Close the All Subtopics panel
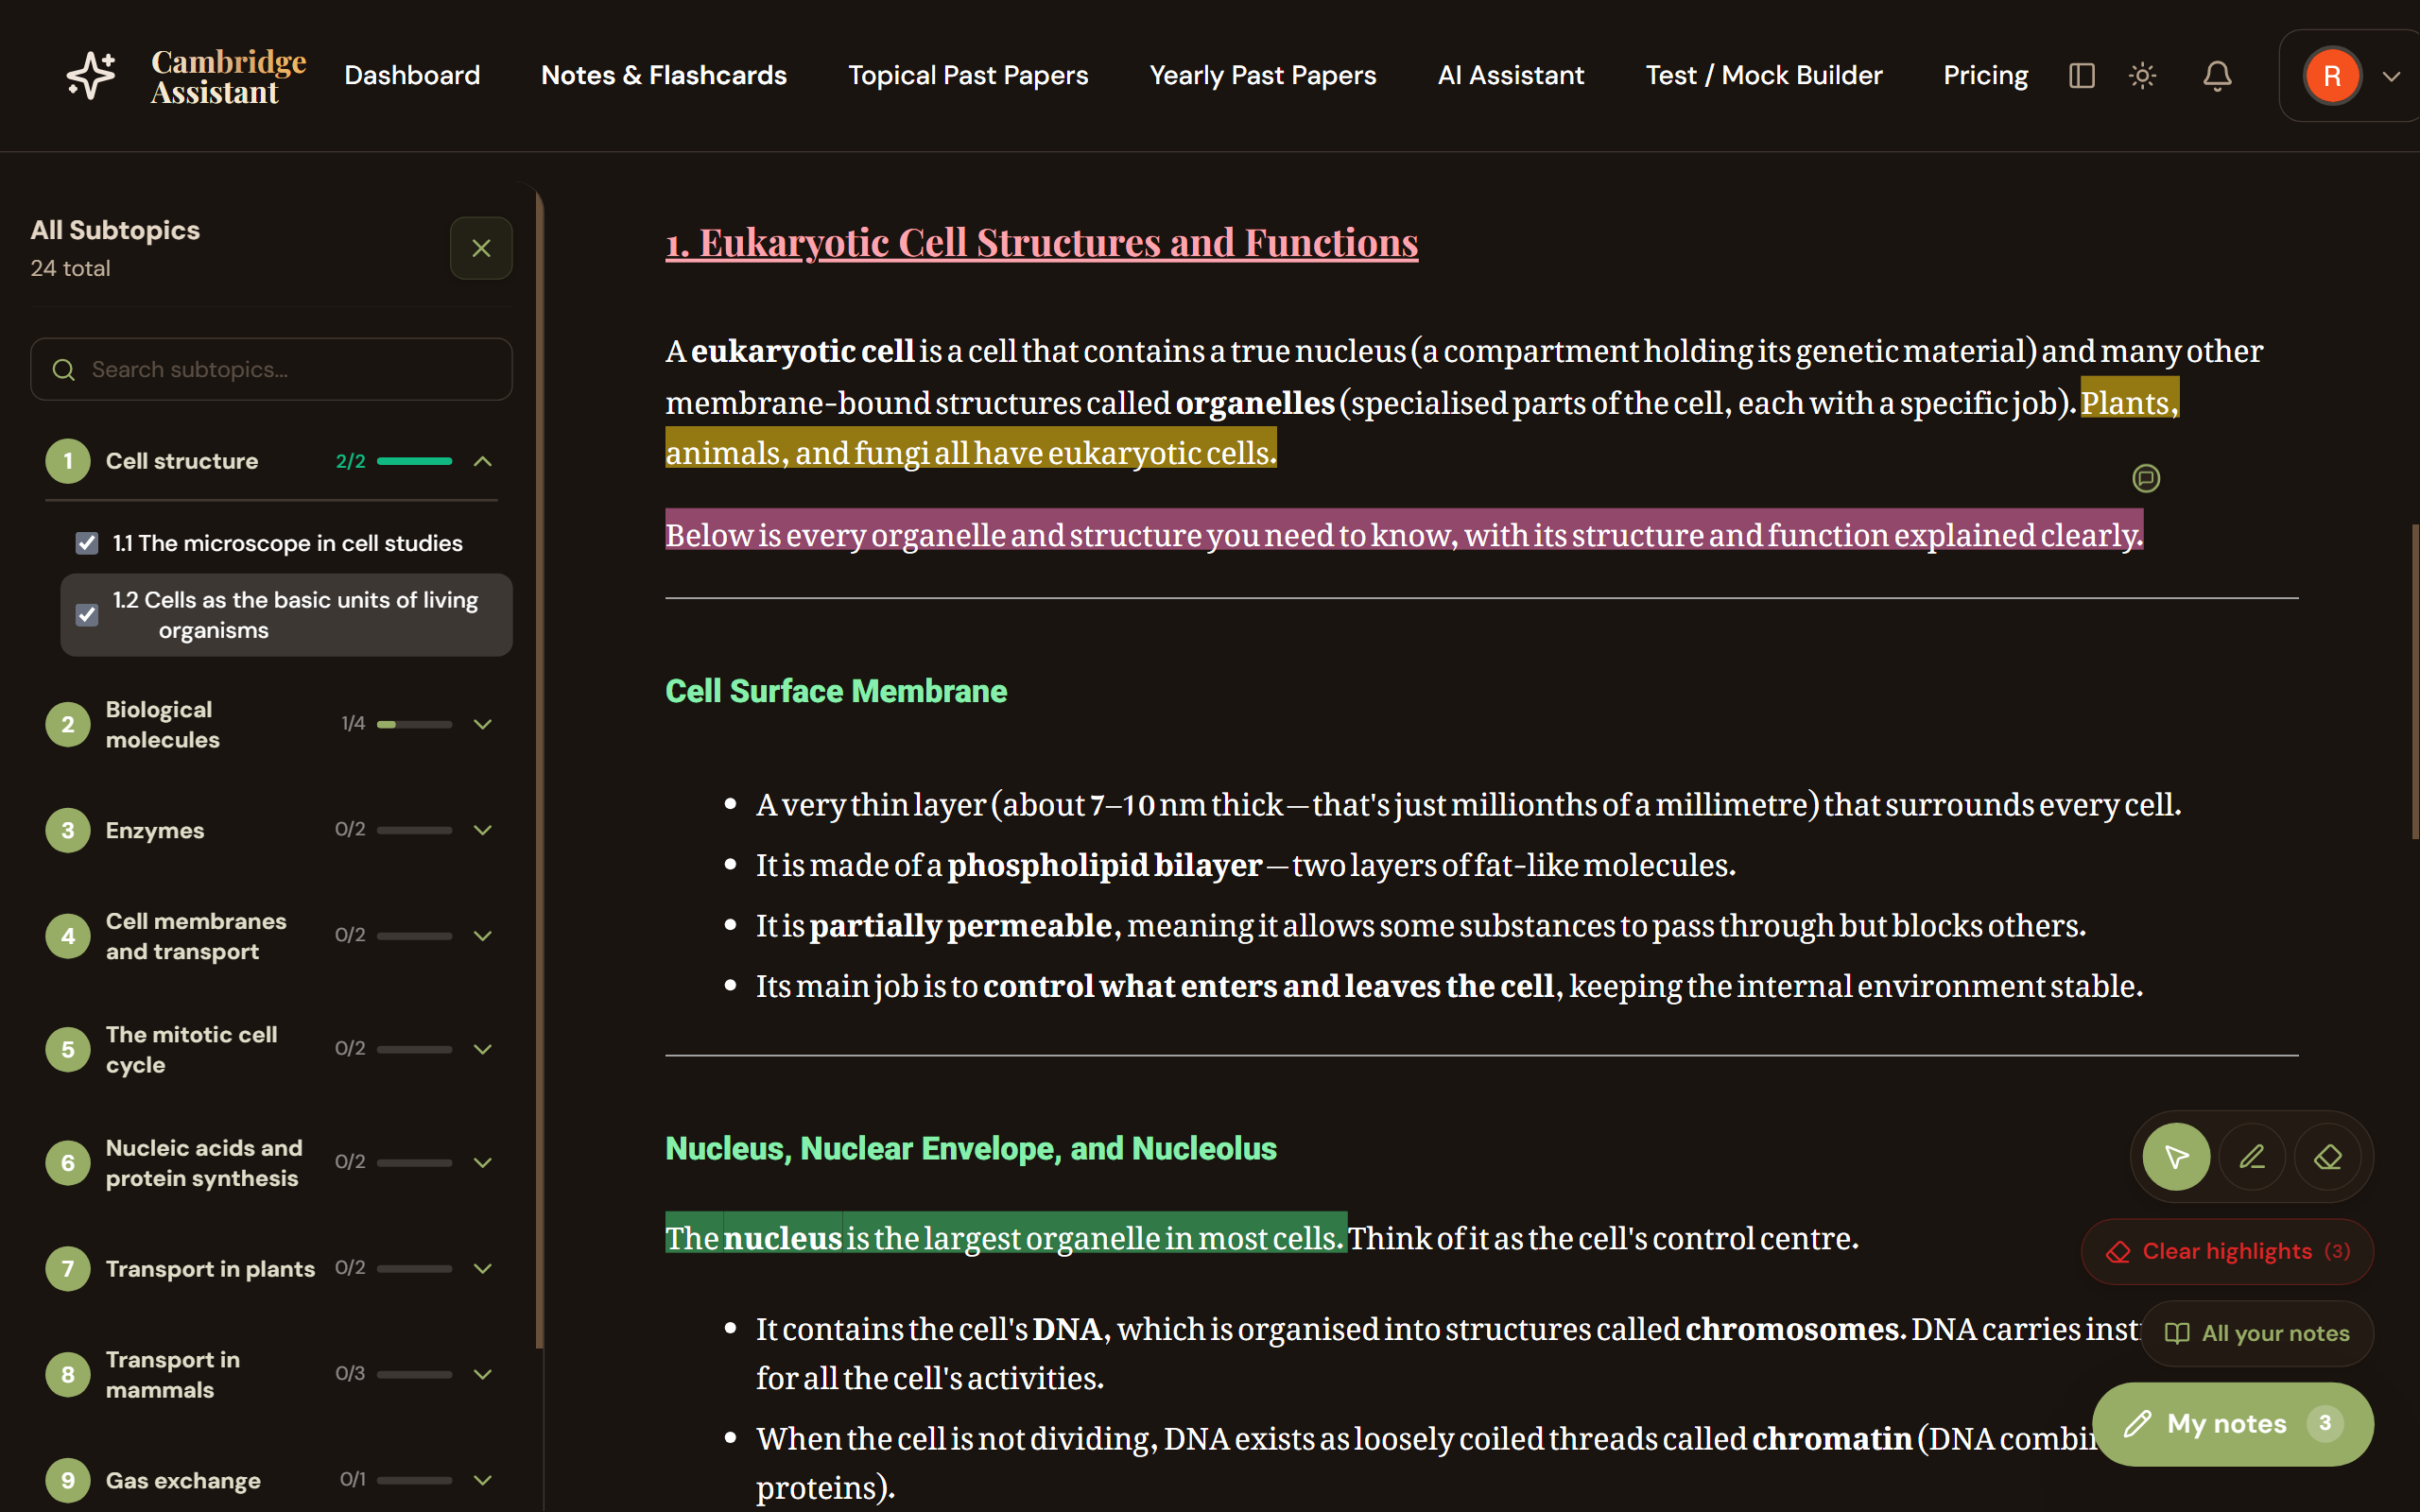 [x=481, y=248]
